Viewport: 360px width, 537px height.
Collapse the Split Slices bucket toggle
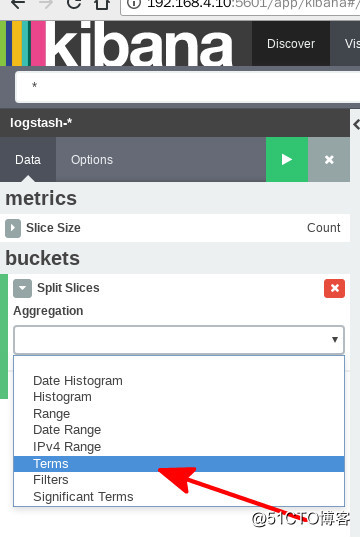click(x=22, y=288)
